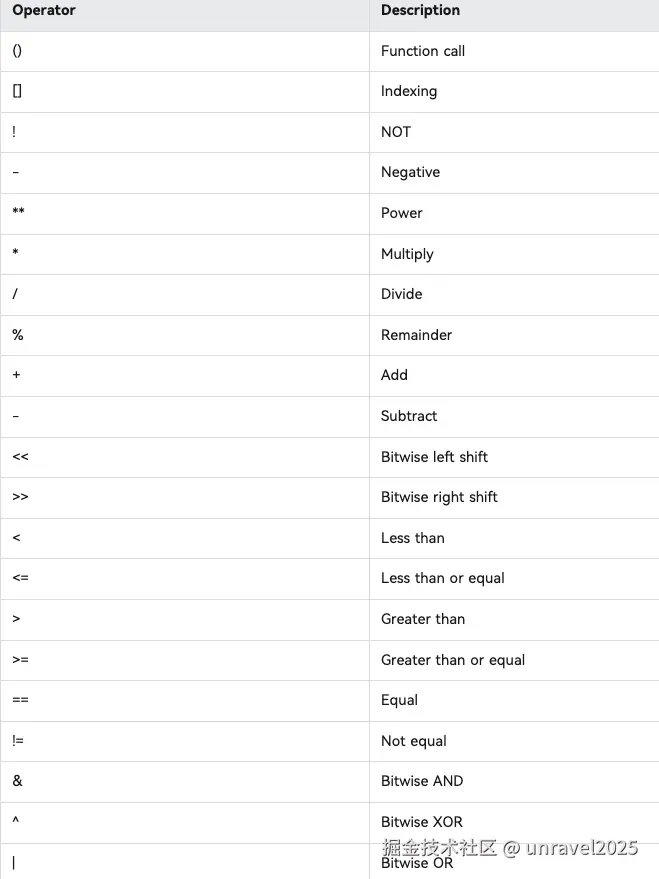Click the "Less than or equal" description
The image size is (659, 879).
point(443,578)
